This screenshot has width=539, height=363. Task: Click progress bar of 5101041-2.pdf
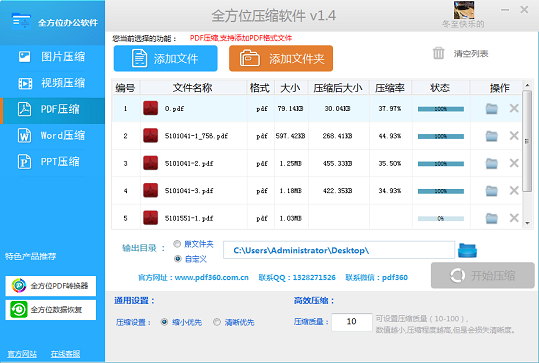(x=441, y=164)
